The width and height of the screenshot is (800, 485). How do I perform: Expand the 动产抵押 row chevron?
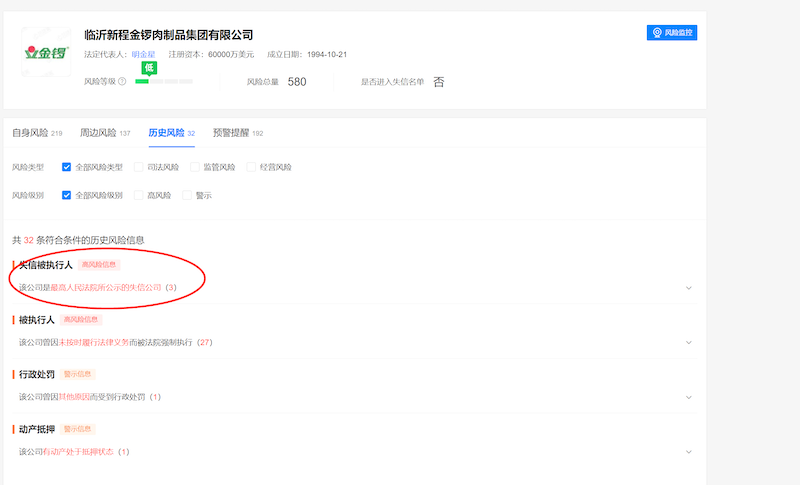tap(689, 452)
